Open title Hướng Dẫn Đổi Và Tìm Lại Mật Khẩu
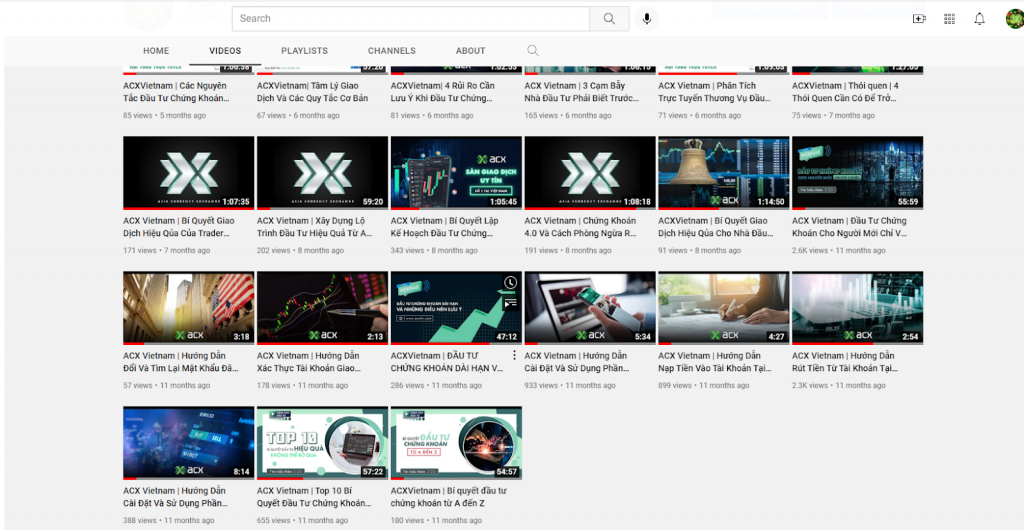The image size is (1024, 530). coord(180,362)
